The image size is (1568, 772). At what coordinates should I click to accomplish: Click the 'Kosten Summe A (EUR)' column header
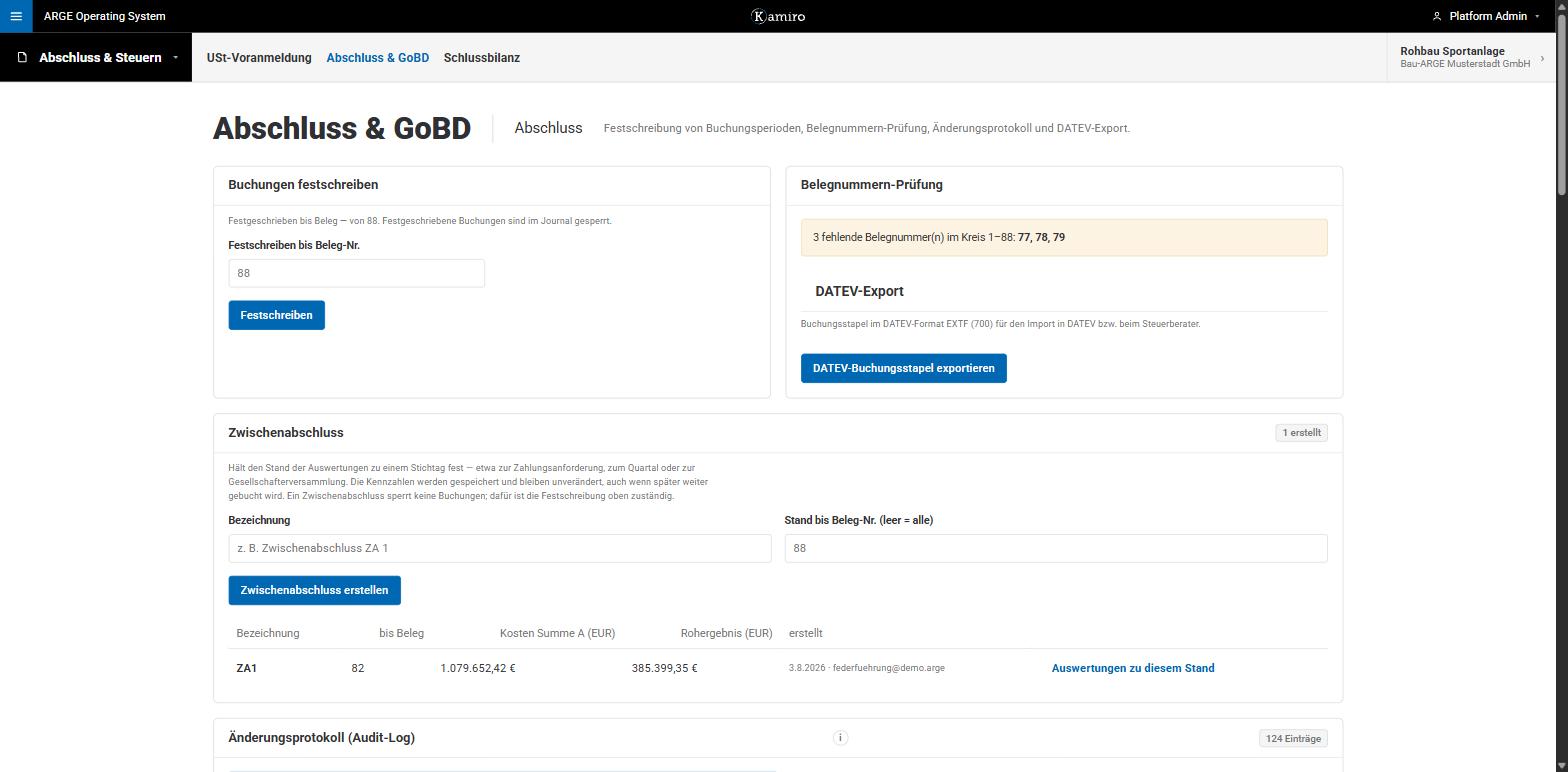click(557, 633)
